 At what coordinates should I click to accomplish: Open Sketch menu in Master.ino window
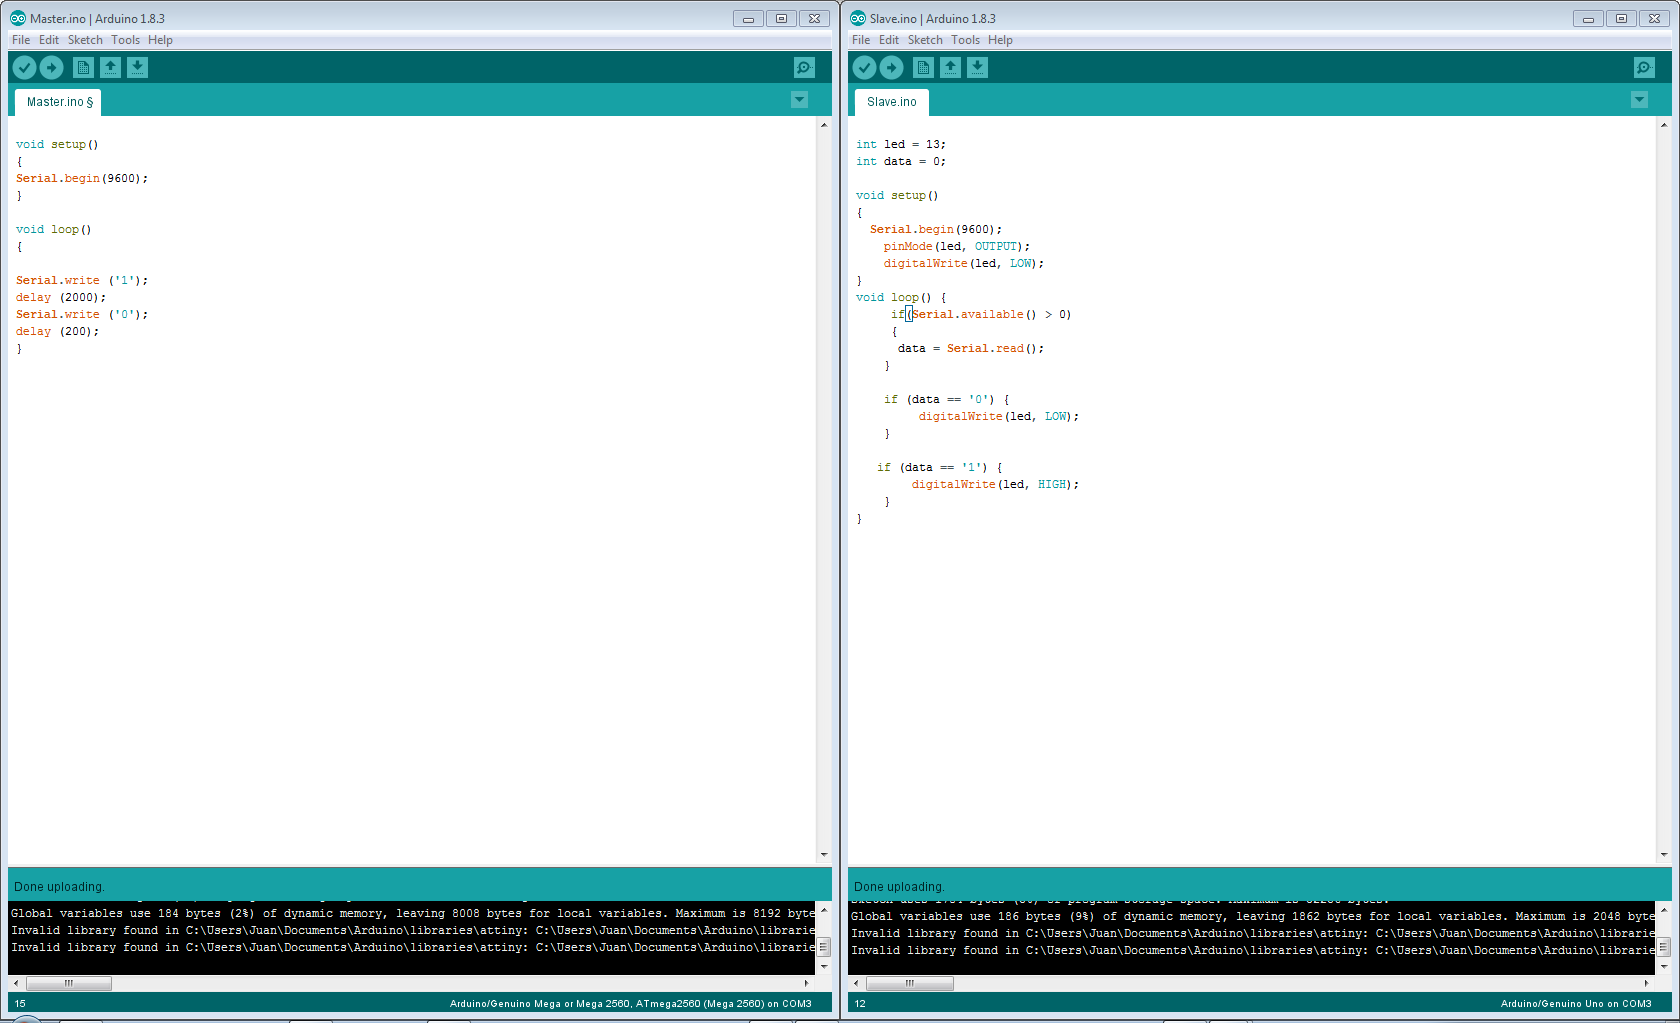click(x=85, y=40)
